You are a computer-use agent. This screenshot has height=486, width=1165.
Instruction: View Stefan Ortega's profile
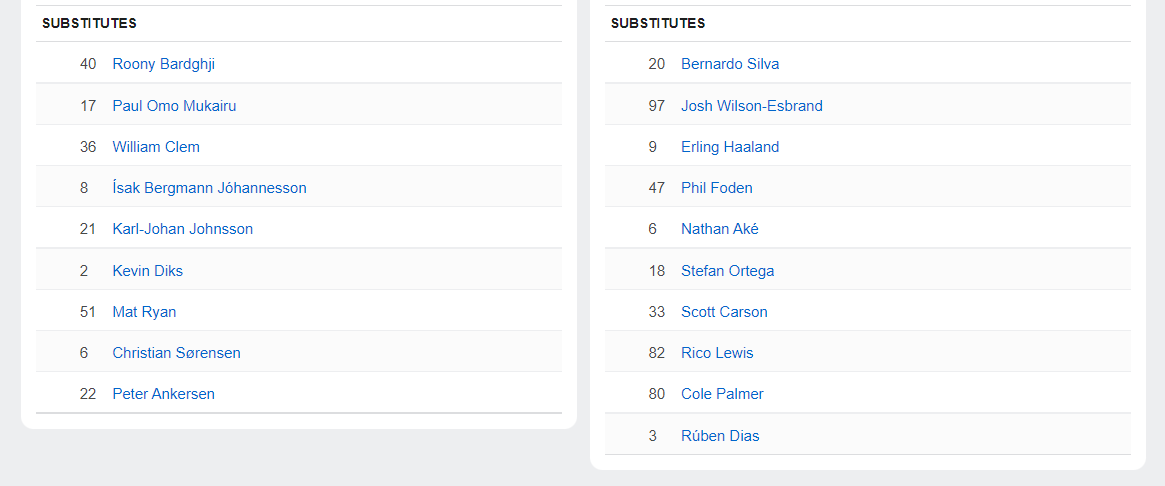pos(727,271)
